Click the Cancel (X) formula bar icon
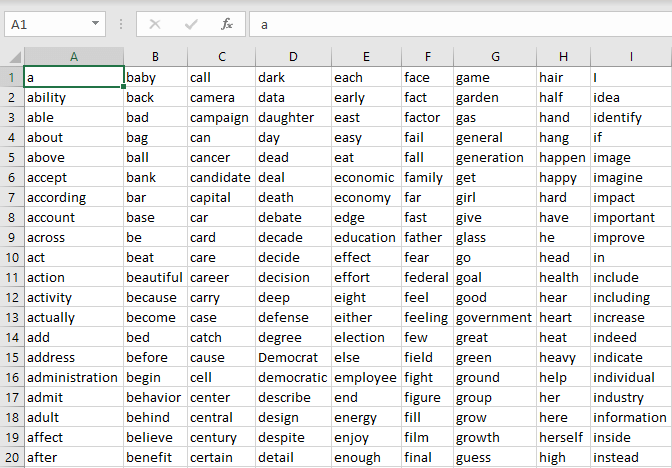The height and width of the screenshot is (468, 672). [x=155, y=24]
